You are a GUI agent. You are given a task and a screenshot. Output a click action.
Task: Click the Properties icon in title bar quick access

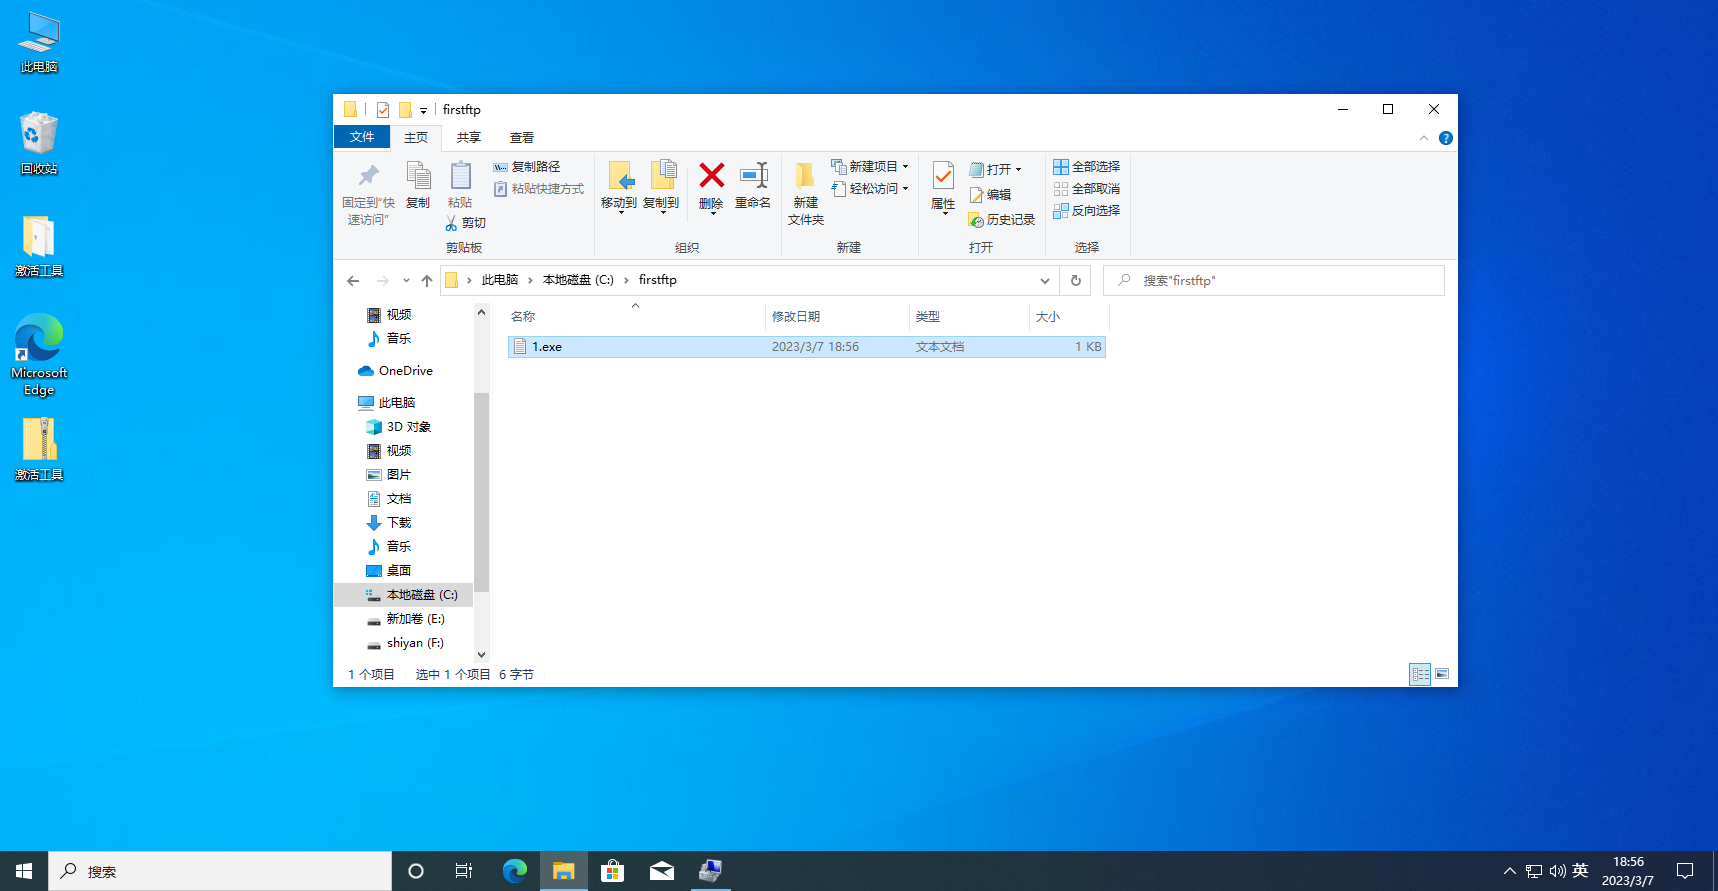[x=383, y=110]
